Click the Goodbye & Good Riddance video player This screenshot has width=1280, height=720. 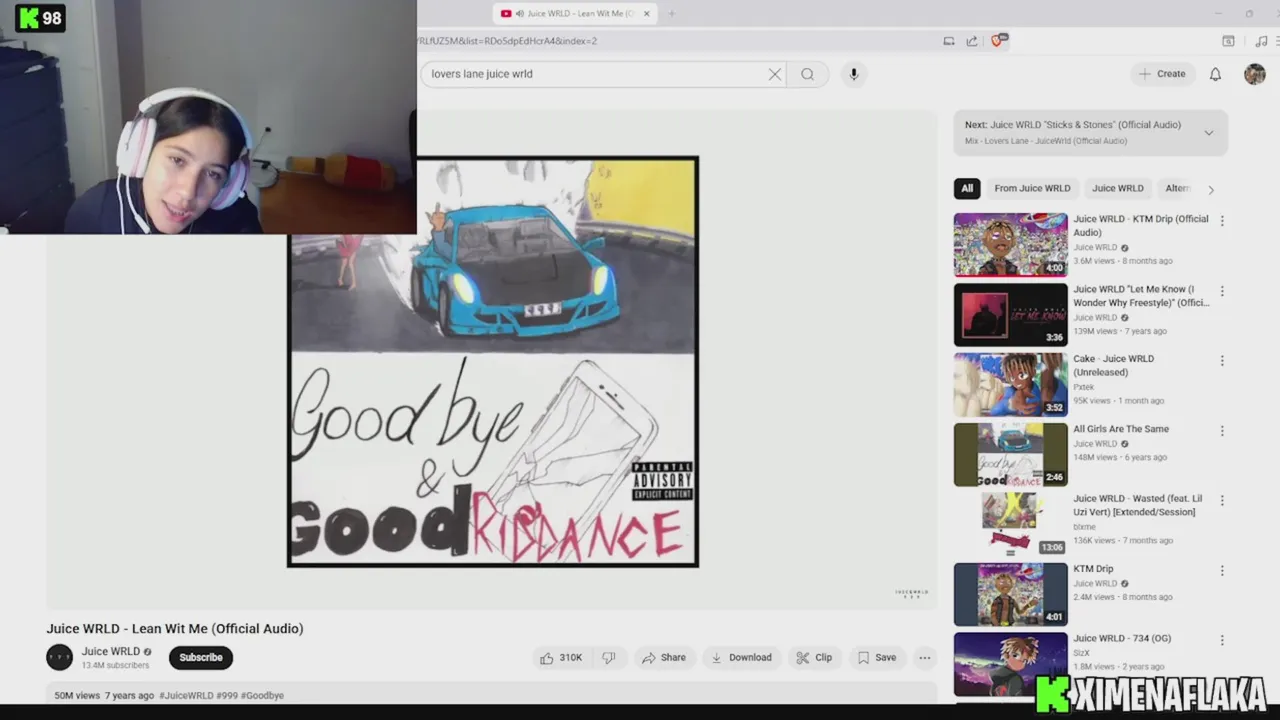click(493, 362)
